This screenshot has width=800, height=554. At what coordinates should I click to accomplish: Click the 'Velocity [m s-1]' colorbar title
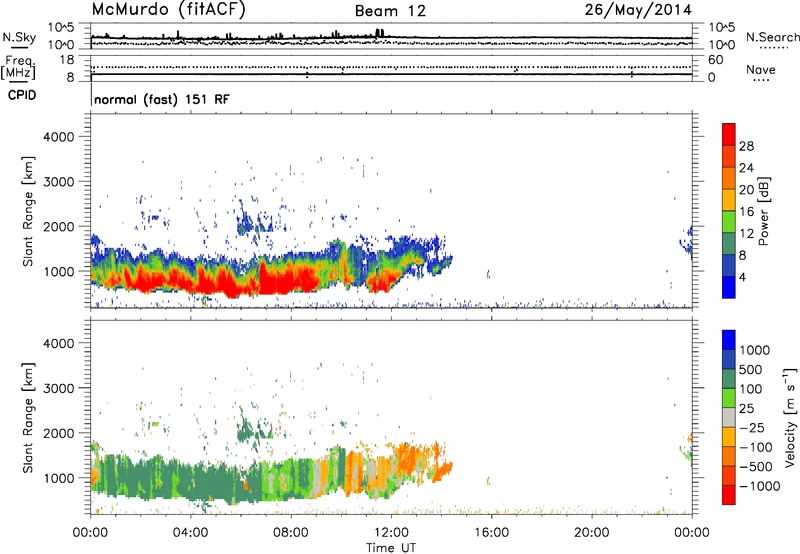[x=790, y=417]
